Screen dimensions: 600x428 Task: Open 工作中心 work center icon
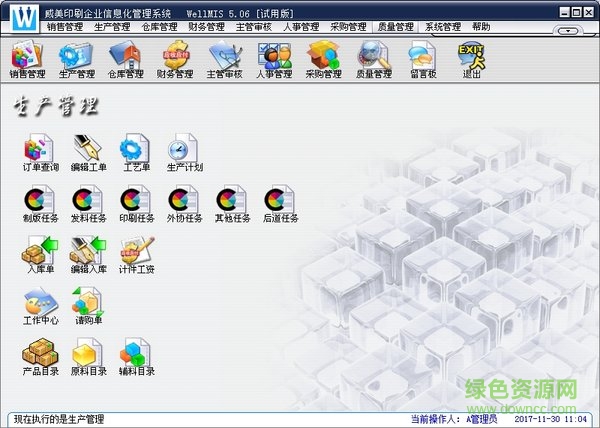pos(41,306)
